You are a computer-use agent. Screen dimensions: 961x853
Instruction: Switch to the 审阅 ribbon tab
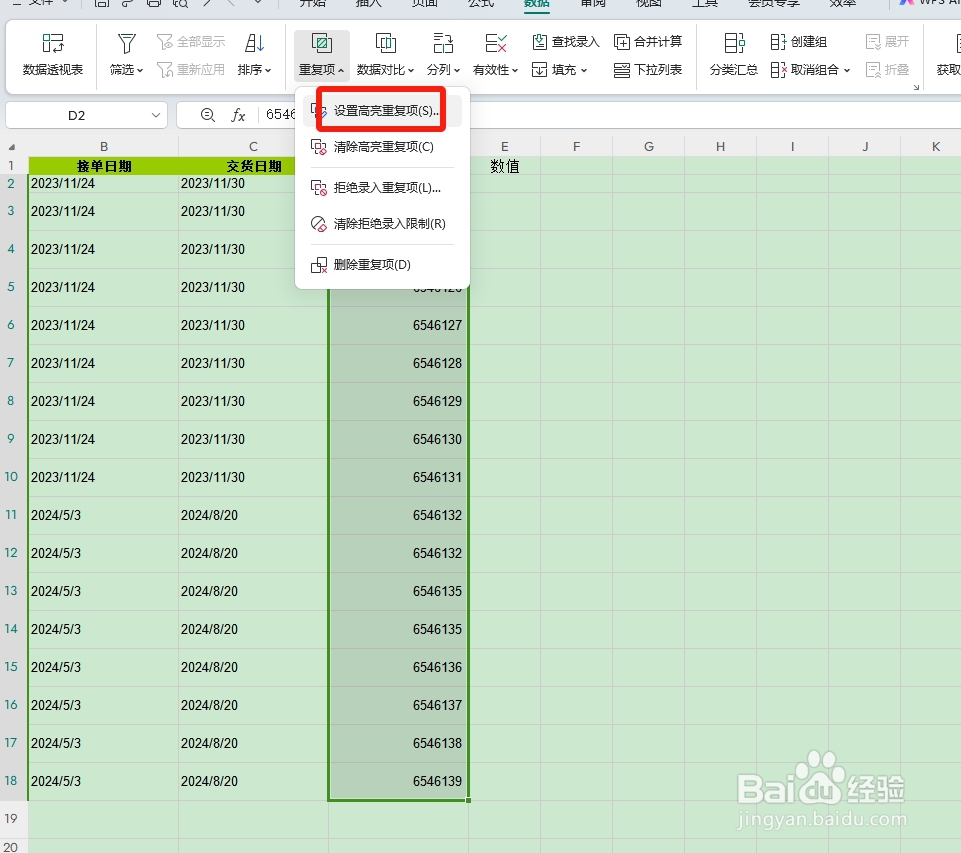(591, 4)
